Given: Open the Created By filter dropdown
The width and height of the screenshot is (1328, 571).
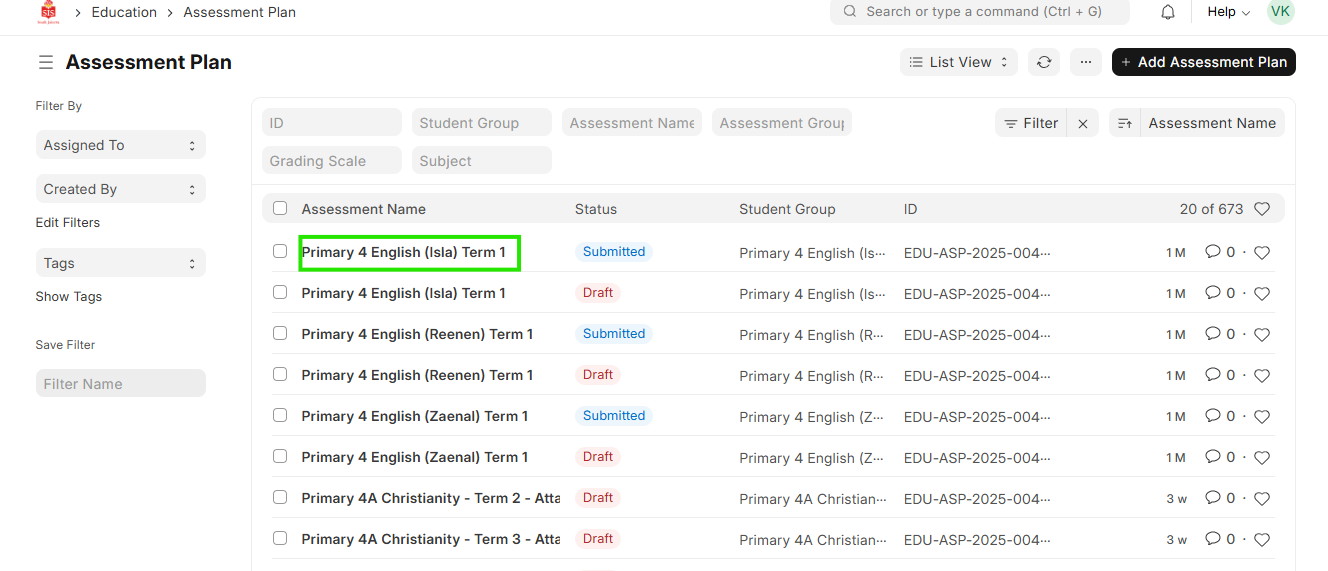Looking at the screenshot, I should (x=120, y=189).
